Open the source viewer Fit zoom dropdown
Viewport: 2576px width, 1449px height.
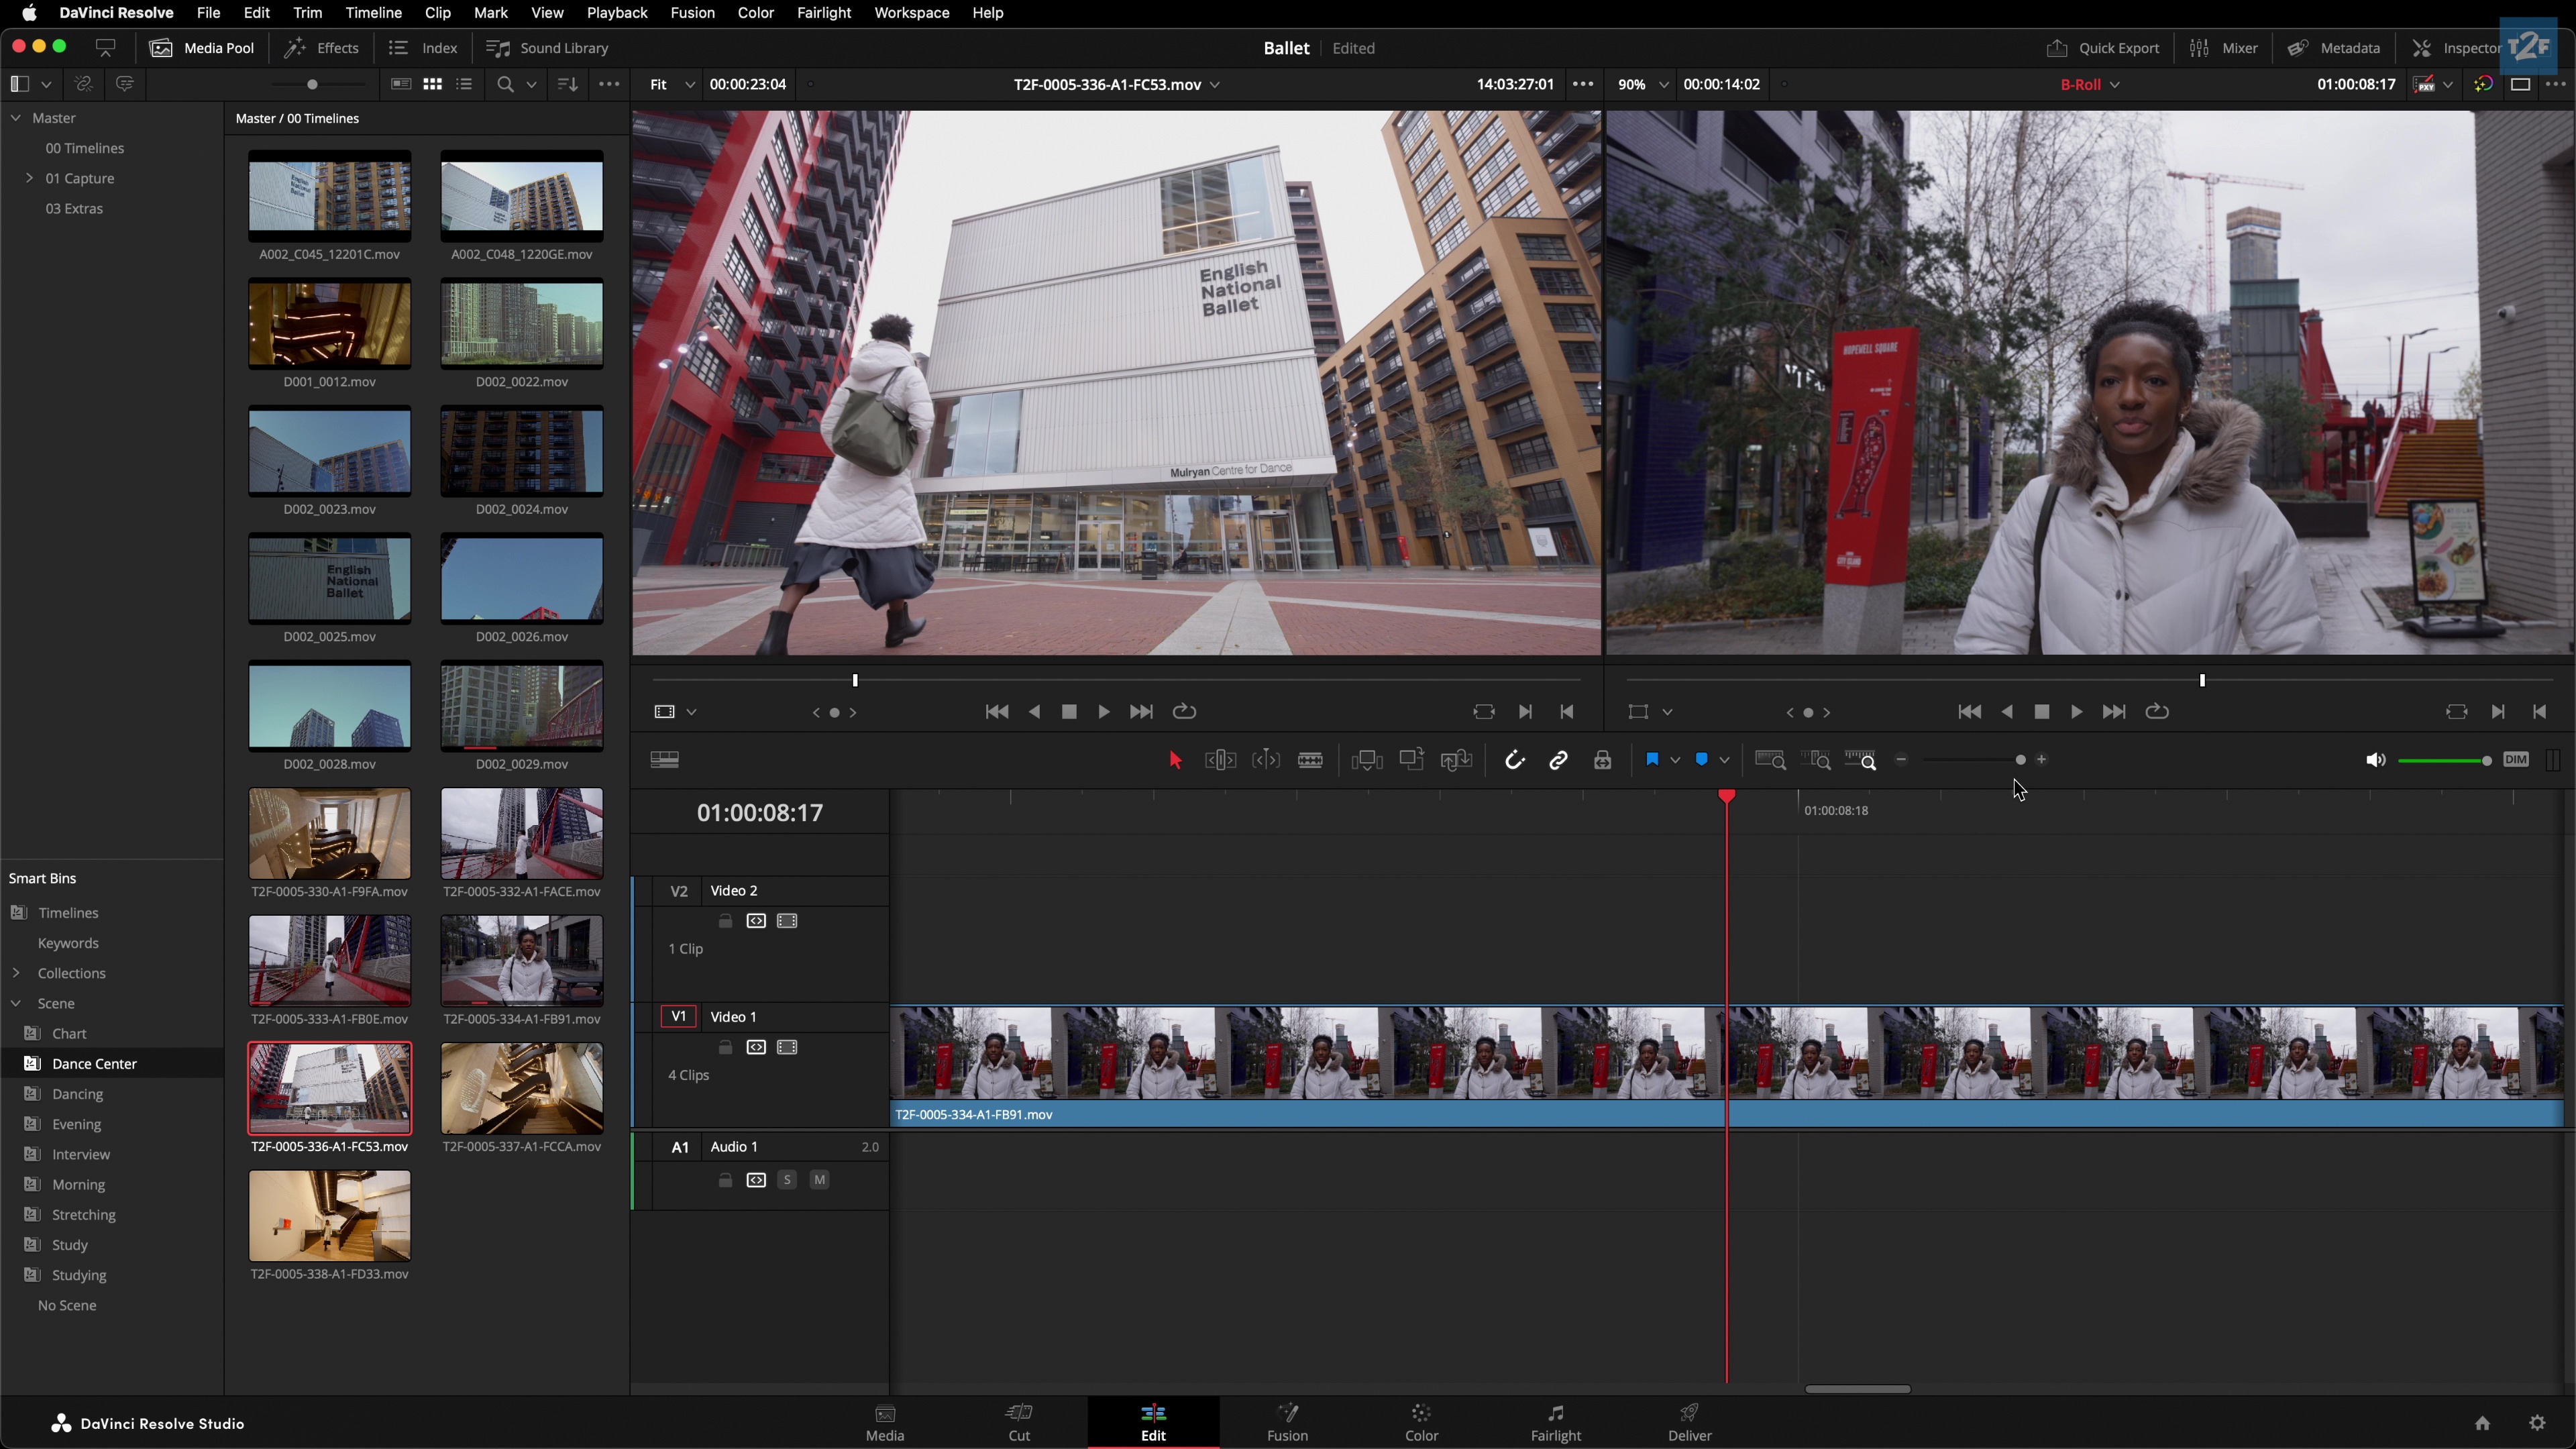(x=671, y=84)
